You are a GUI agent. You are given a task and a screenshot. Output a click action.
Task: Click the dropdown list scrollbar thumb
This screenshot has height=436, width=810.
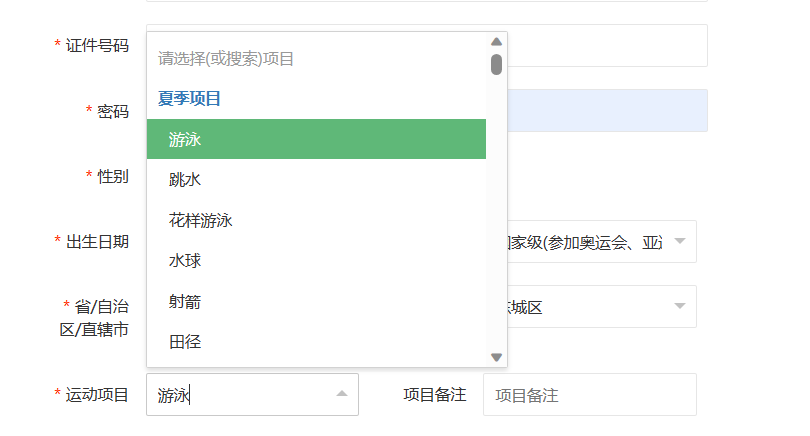click(496, 65)
